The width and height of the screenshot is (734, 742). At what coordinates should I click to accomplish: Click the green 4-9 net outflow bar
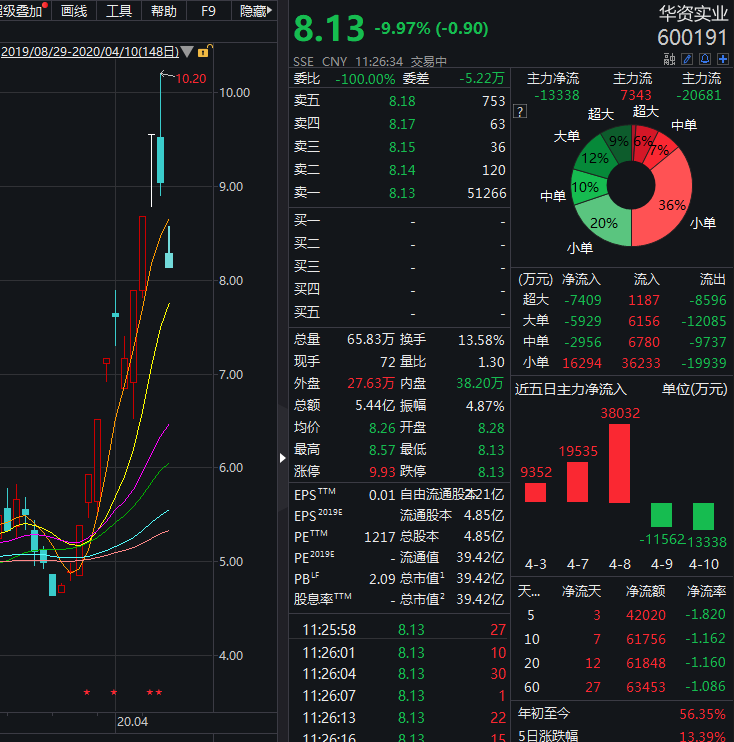tap(661, 515)
